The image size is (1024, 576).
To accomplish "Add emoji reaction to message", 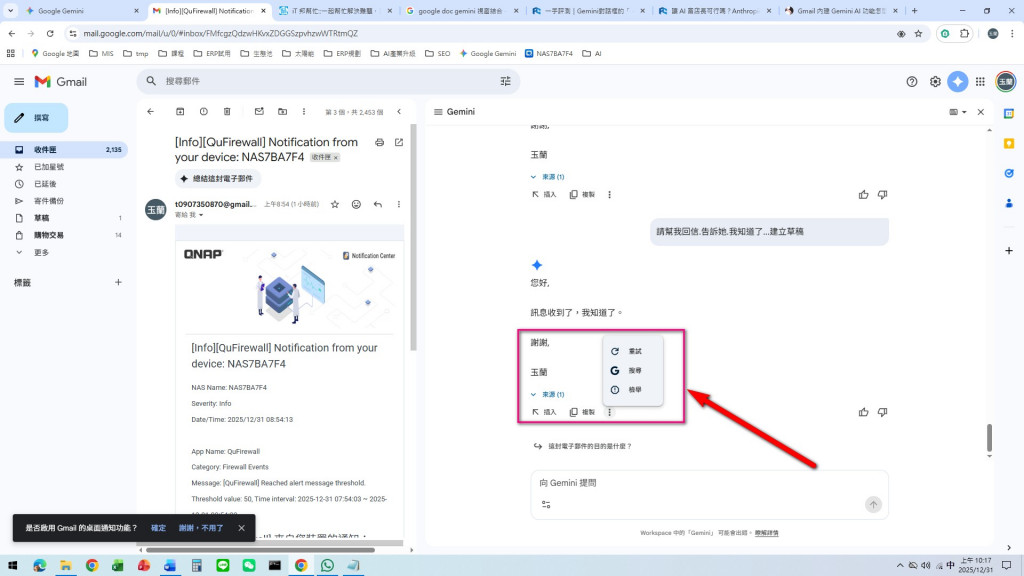I will click(356, 204).
